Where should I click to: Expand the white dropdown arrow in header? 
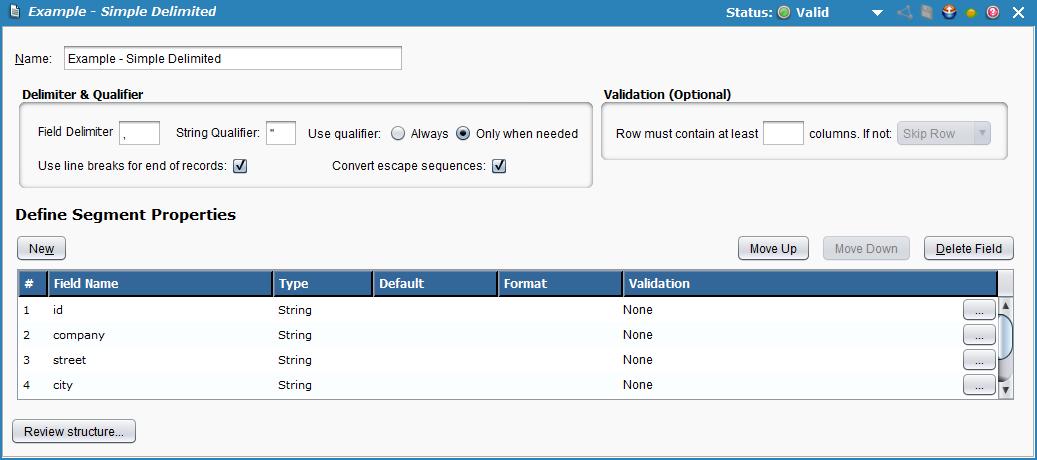[877, 13]
